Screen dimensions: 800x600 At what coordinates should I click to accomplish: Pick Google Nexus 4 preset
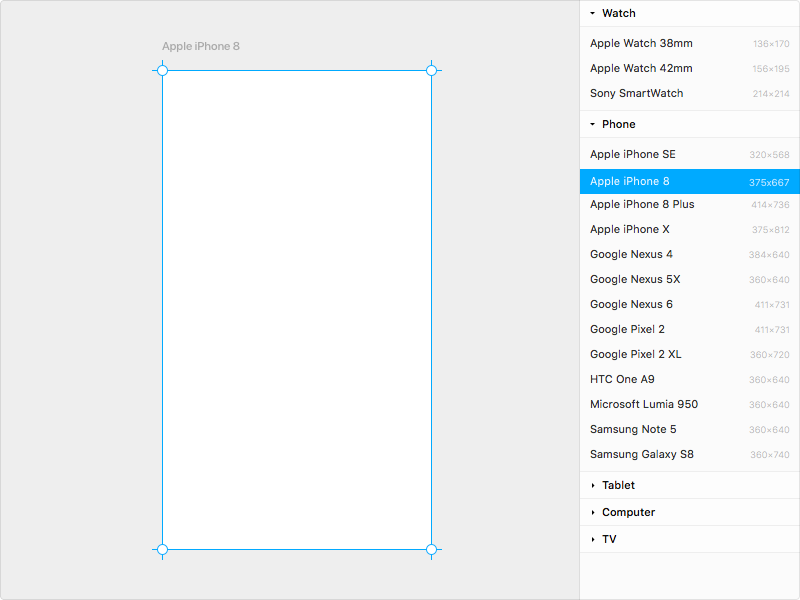690,254
